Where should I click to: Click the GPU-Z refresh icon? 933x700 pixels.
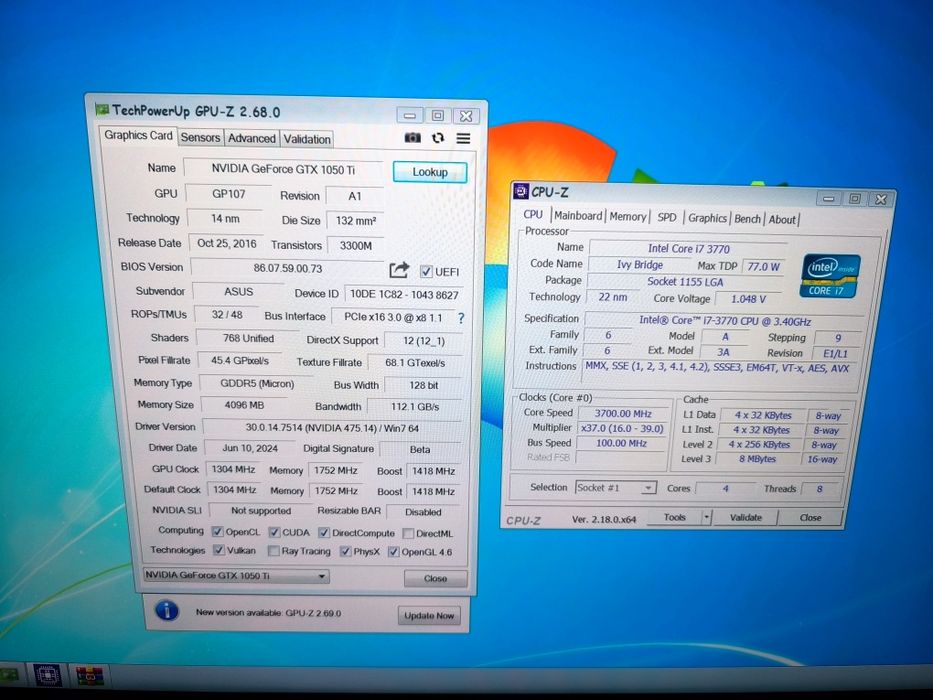click(438, 138)
